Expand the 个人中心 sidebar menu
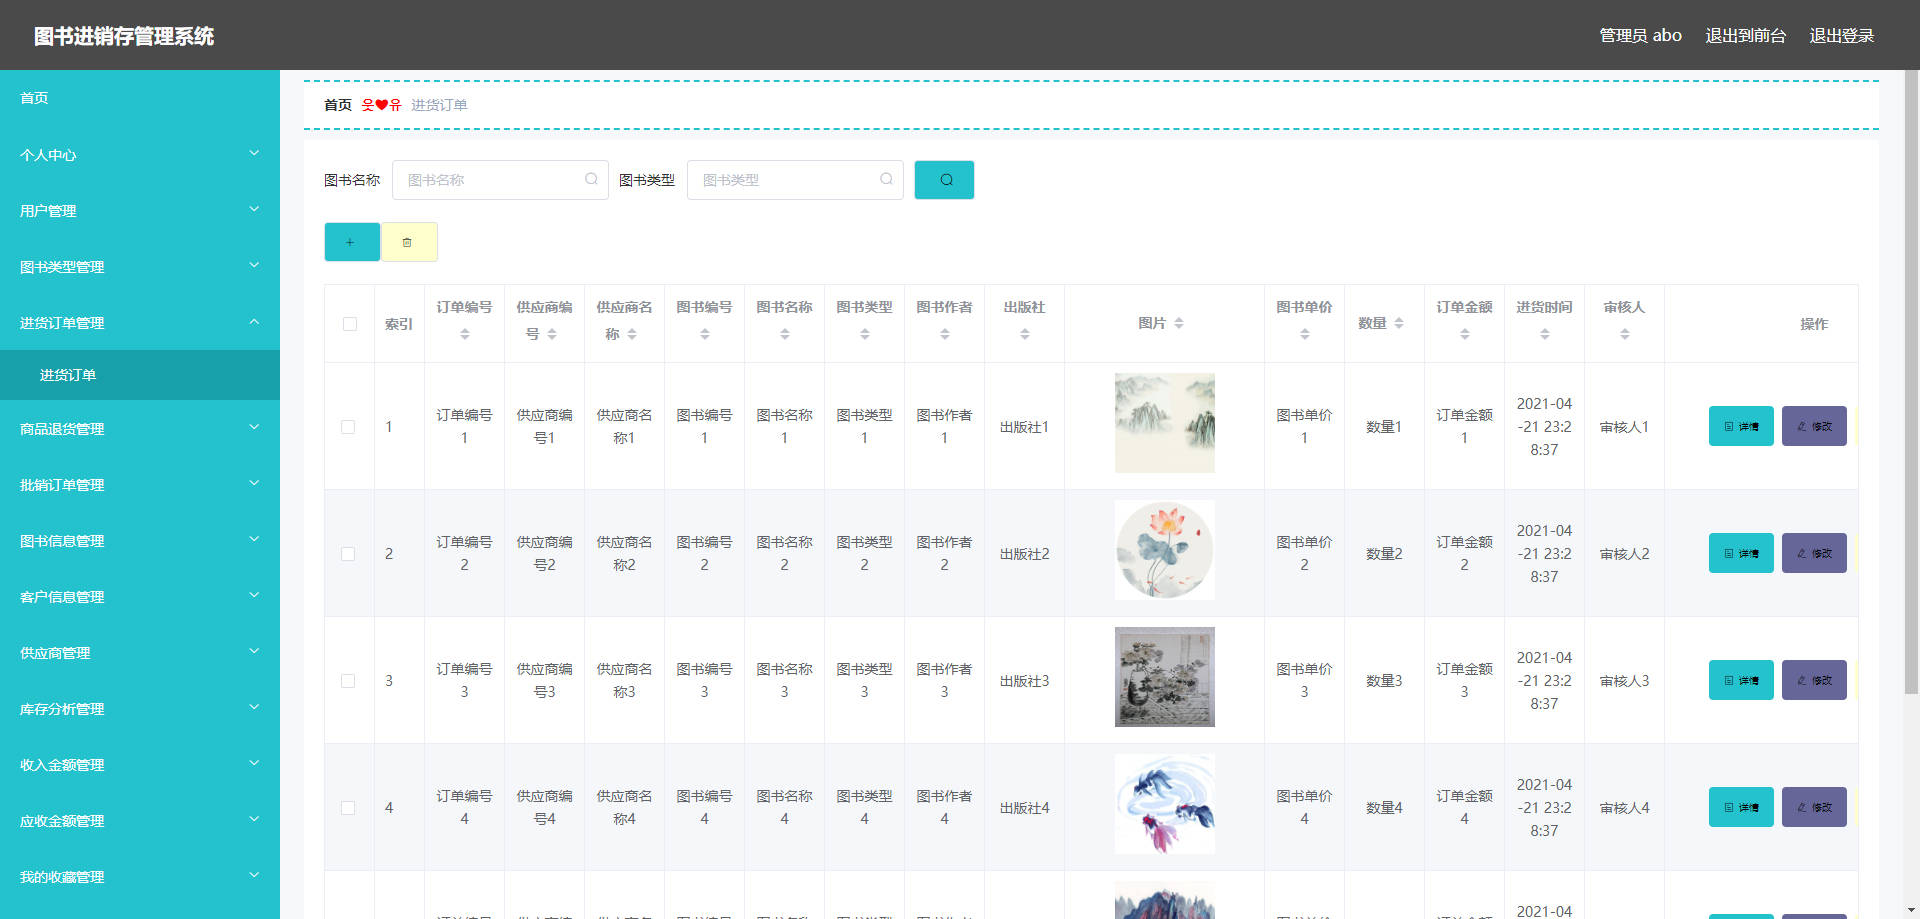The height and width of the screenshot is (919, 1920). point(140,155)
